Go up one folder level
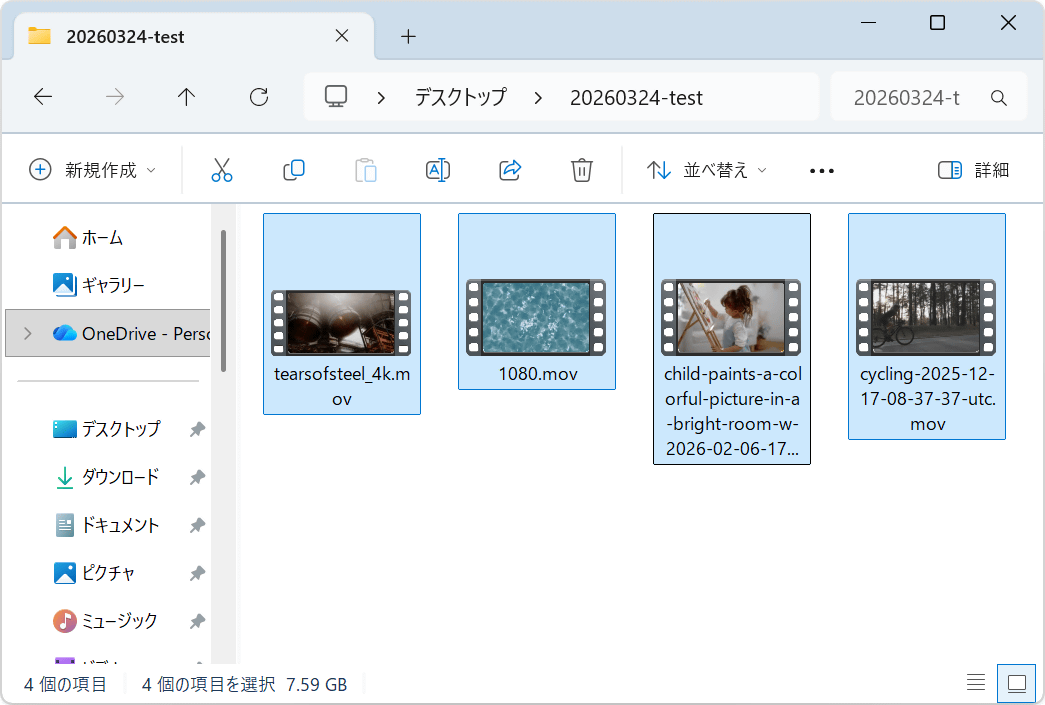 (186, 97)
